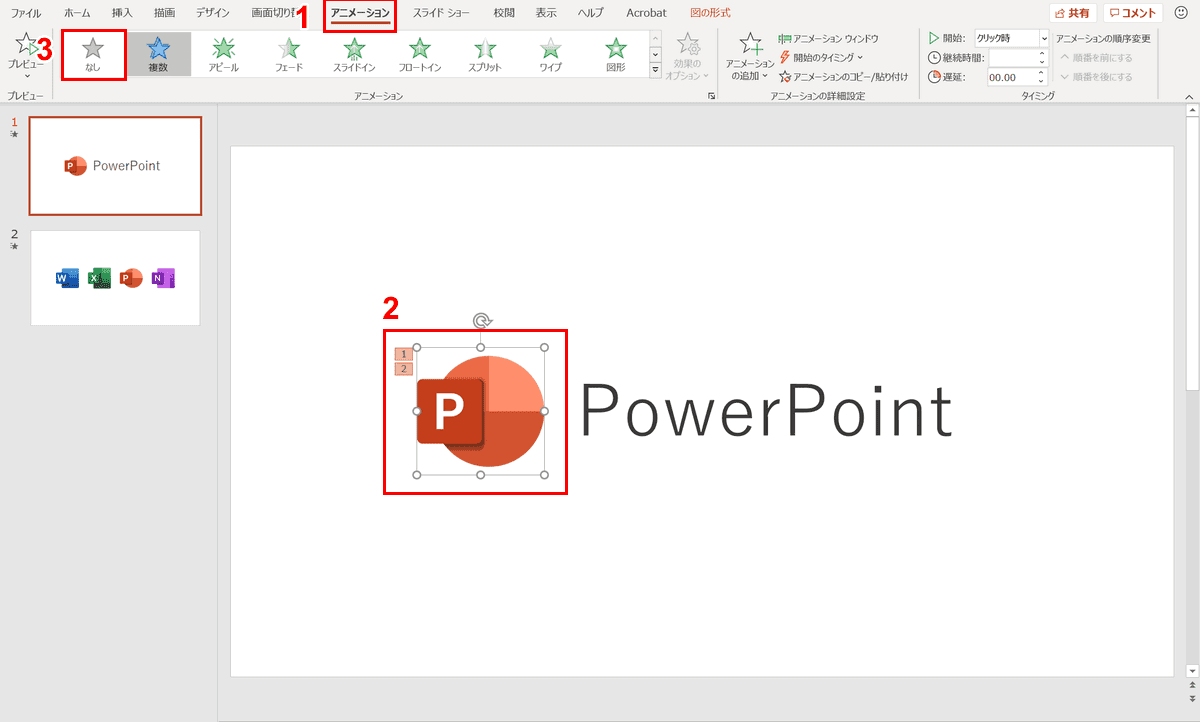Image resolution: width=1200 pixels, height=722 pixels.
Task: Select slide 1 thumbnail
Action: (115, 166)
